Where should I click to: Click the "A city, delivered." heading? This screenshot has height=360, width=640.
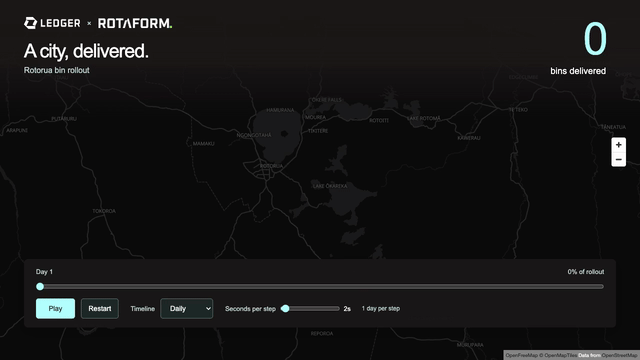tap(86, 51)
